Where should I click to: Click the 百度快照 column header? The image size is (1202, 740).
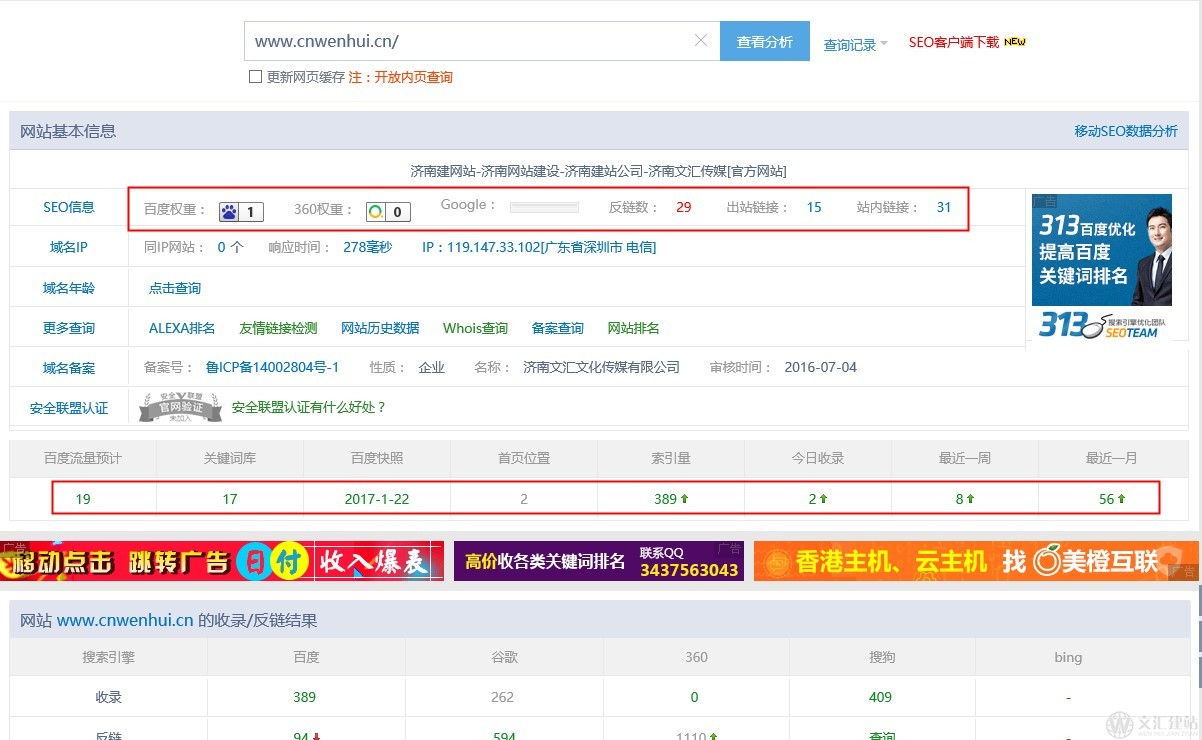(x=377, y=458)
